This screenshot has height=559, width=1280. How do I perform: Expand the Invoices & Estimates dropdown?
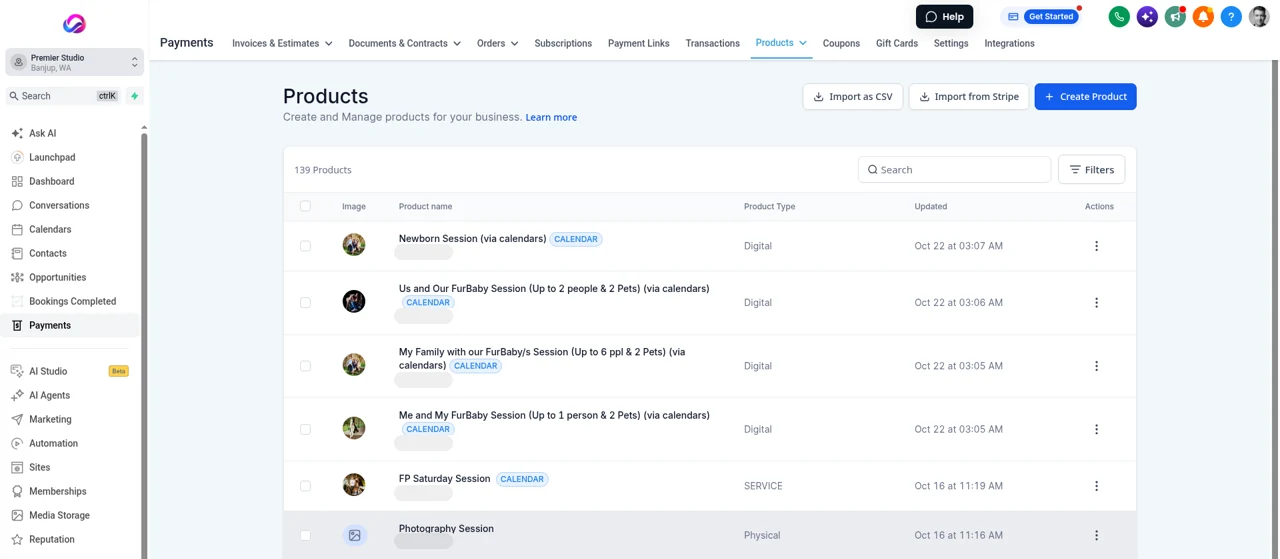click(x=282, y=44)
